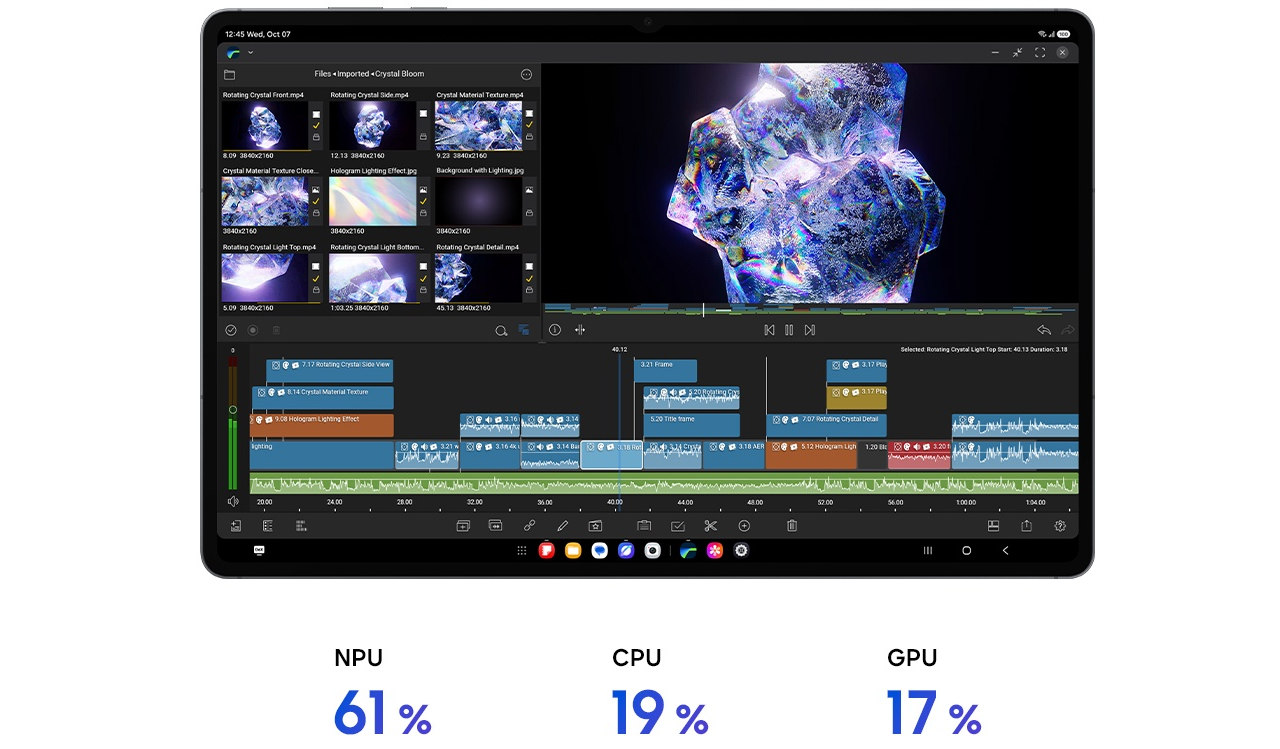1280x749 pixels.
Task: Go to the Files breadcrumb
Action: [x=322, y=74]
